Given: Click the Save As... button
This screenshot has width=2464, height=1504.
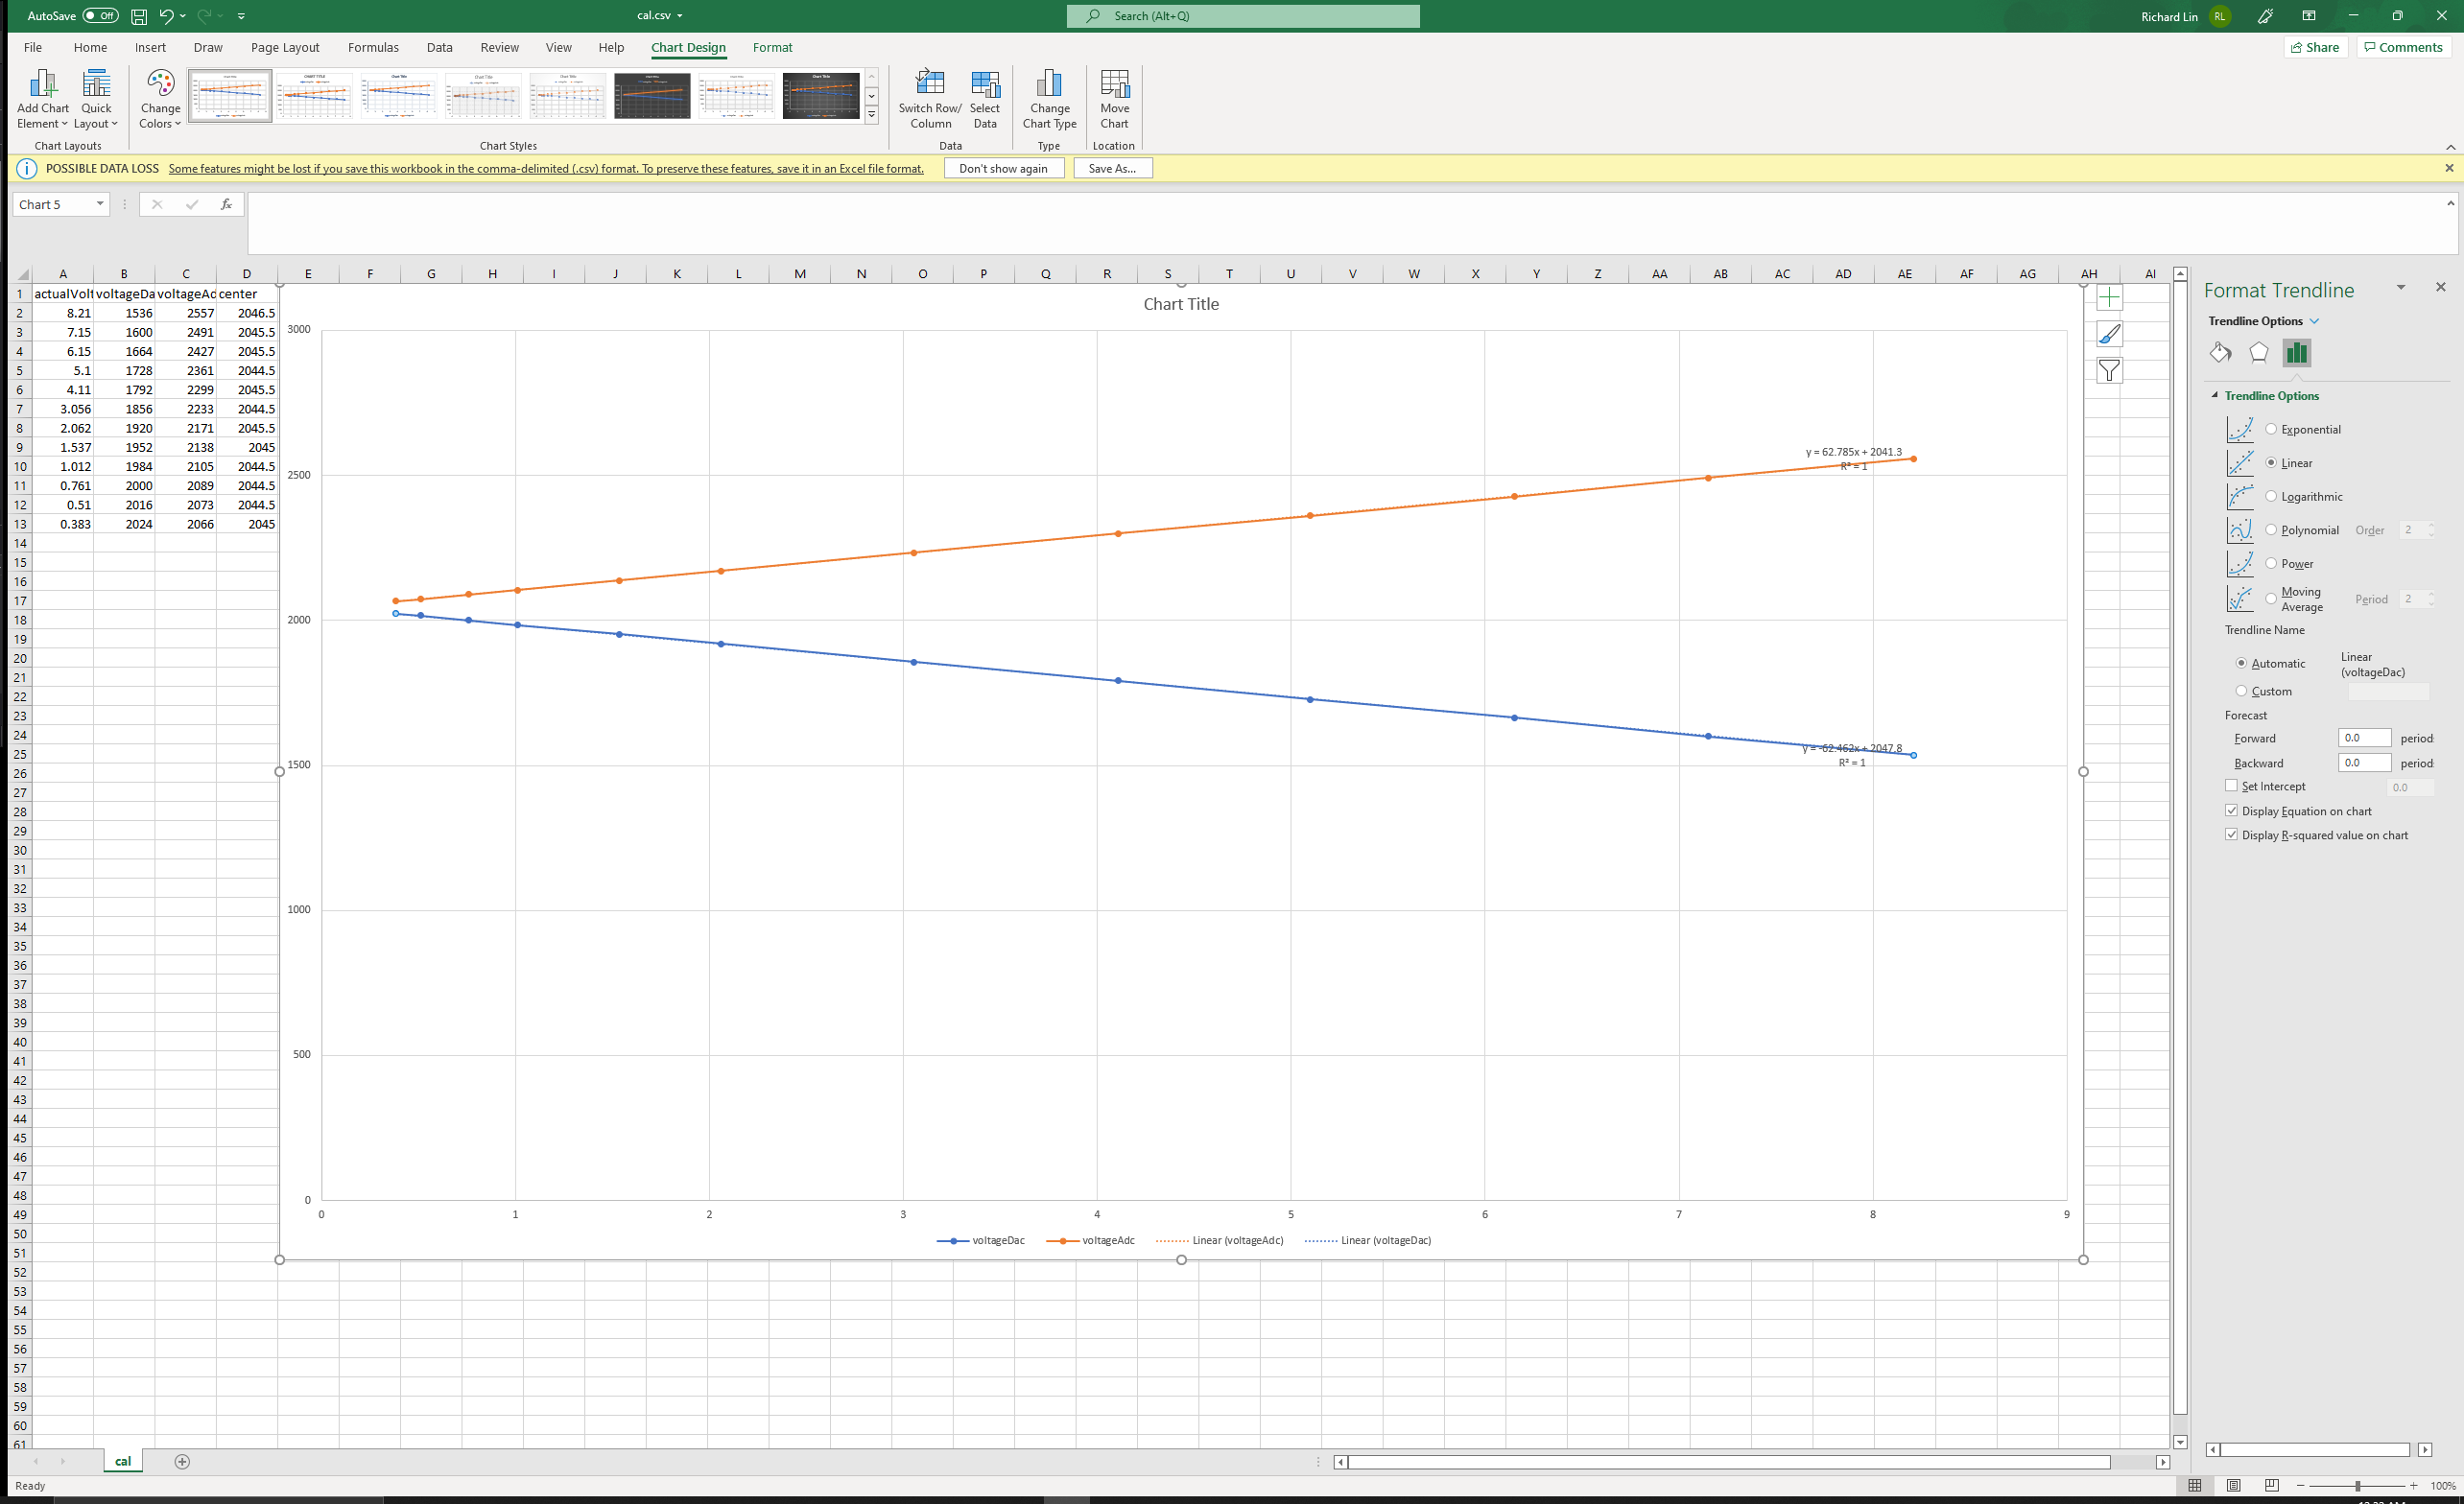Looking at the screenshot, I should [1112, 169].
